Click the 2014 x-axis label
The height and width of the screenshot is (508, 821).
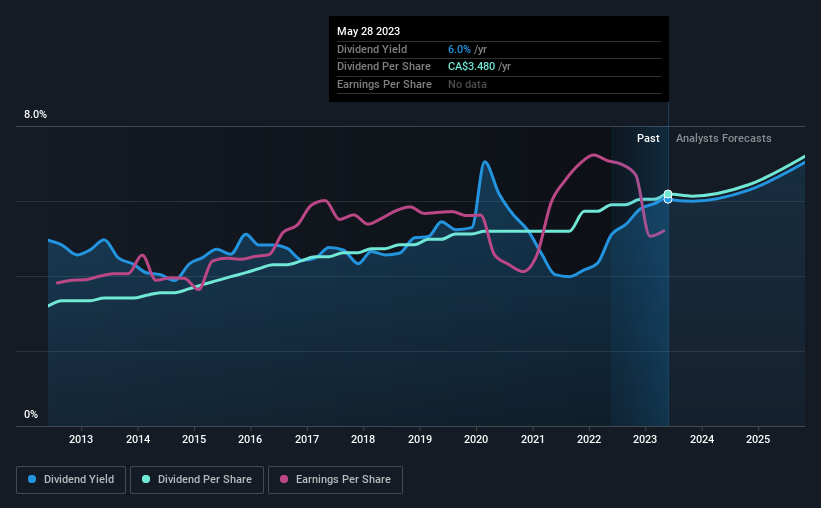(x=138, y=439)
